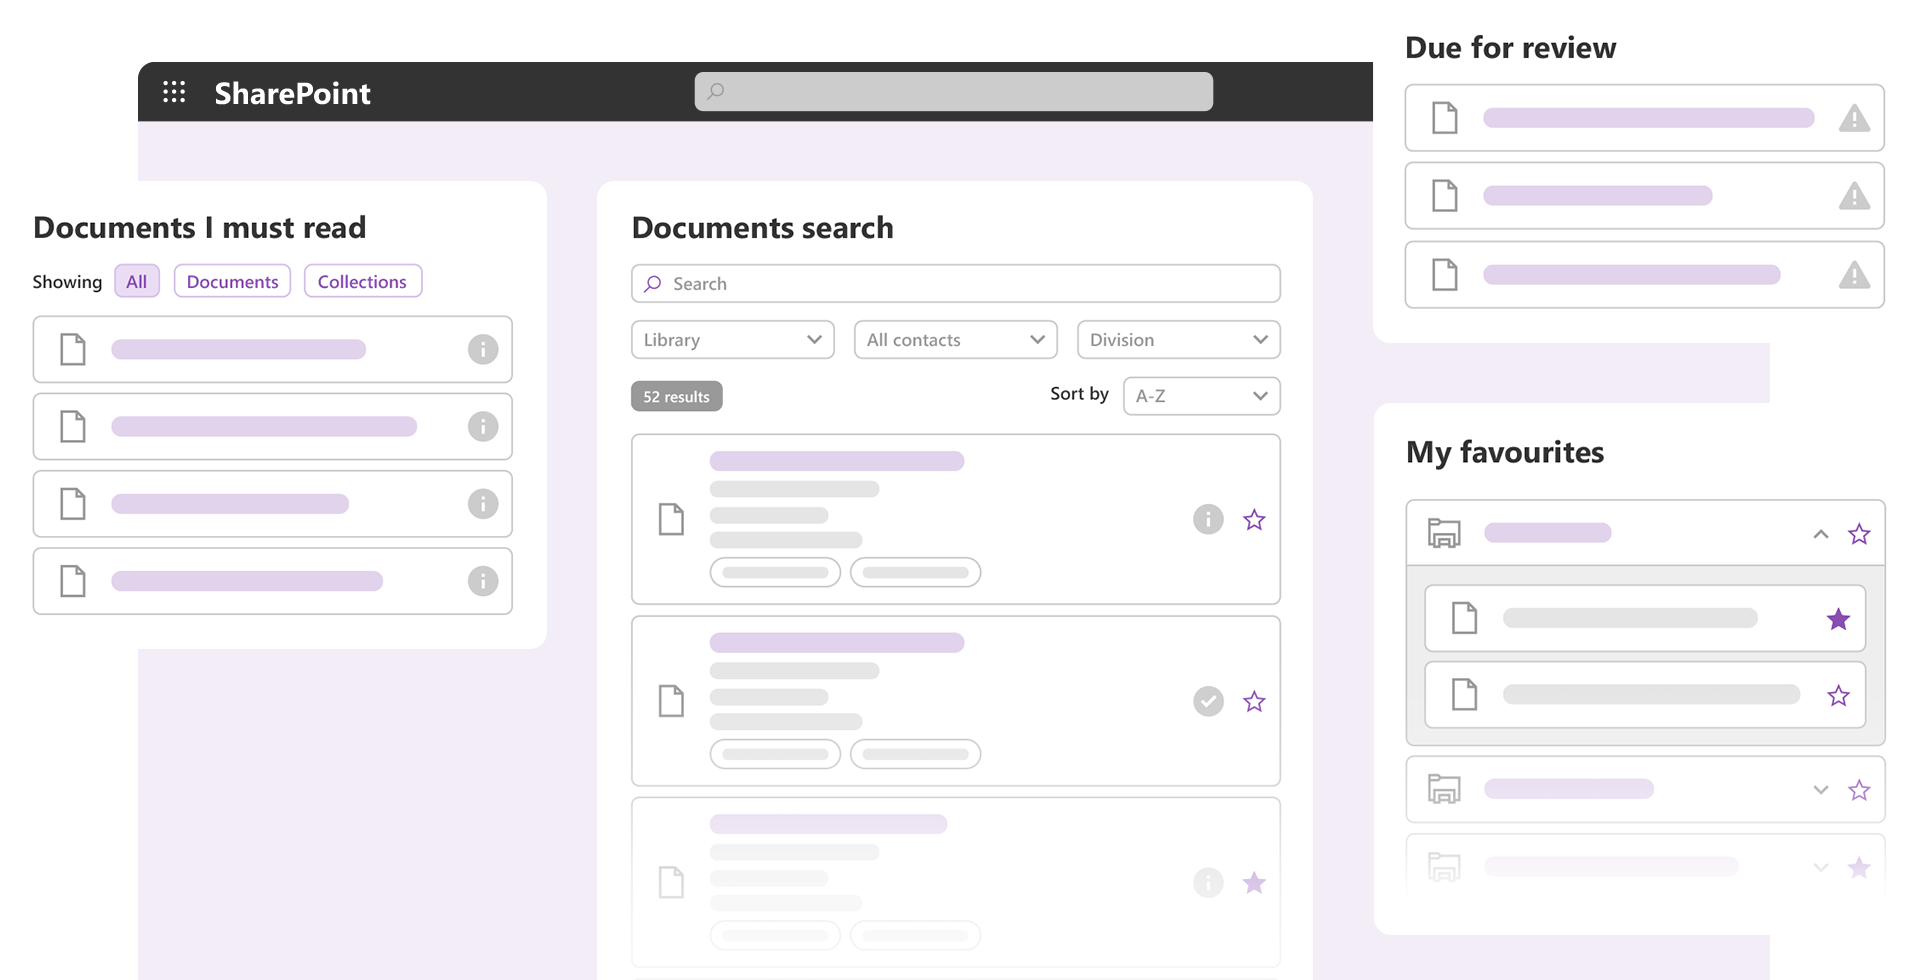Click warning icon on third due-for-review item
Viewport: 1920px width, 980px height.
(x=1854, y=274)
